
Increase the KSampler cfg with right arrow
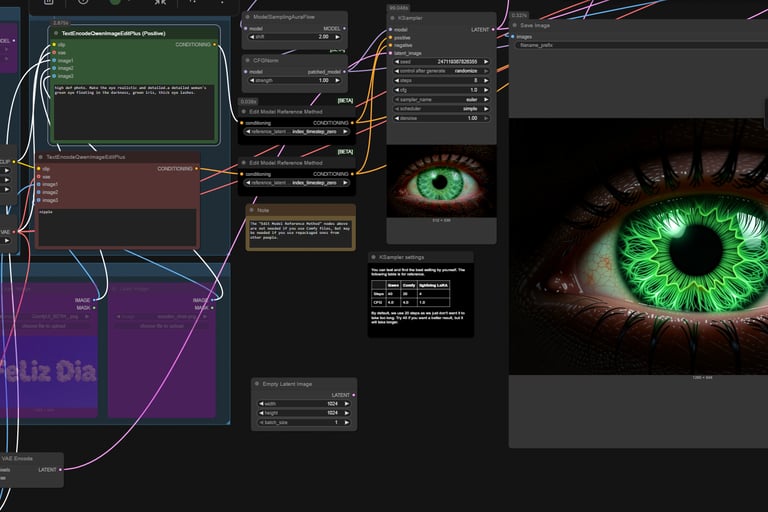[486, 90]
